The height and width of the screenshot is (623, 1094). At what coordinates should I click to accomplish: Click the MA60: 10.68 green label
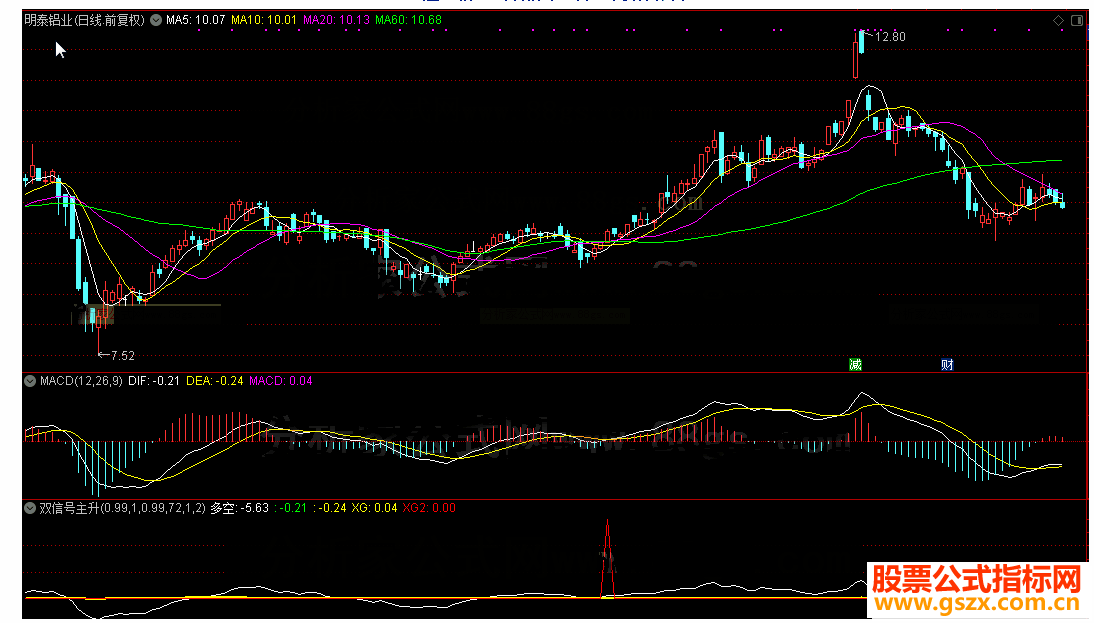408,20
